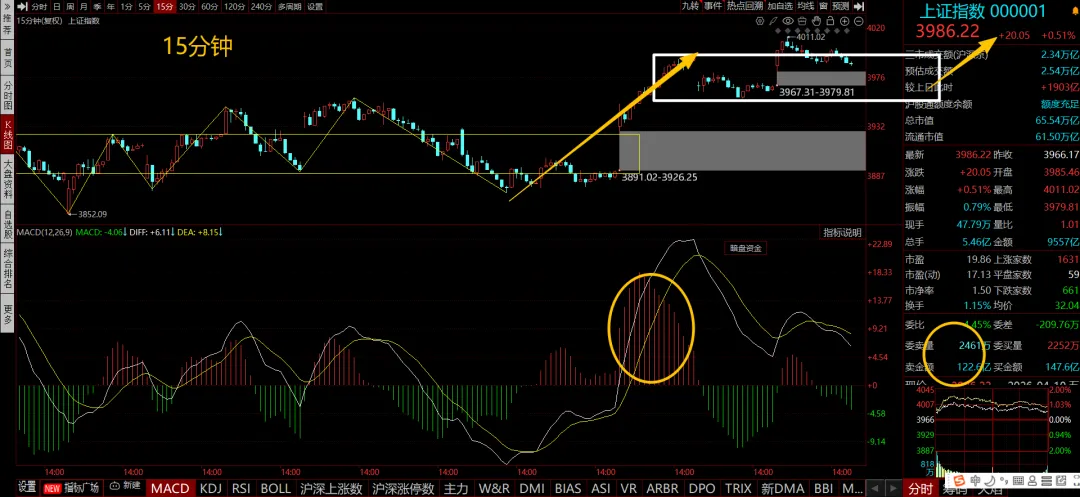Open 首页 in left sidebar

click(x=8, y=57)
